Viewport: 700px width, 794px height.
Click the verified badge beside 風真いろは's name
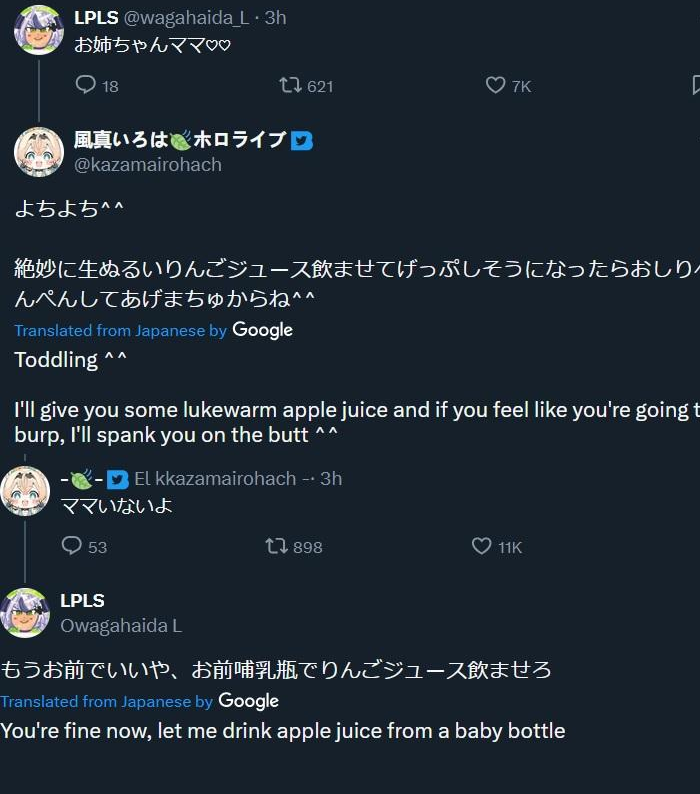[302, 141]
